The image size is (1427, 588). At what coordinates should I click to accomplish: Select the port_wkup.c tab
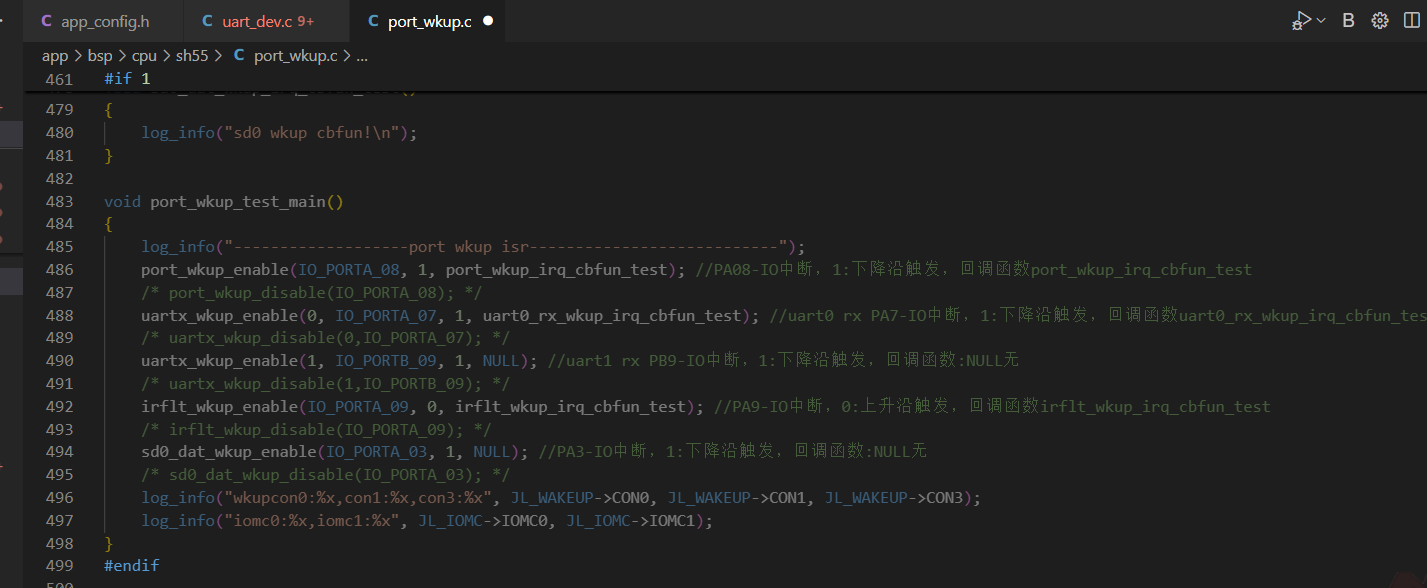[x=429, y=21]
